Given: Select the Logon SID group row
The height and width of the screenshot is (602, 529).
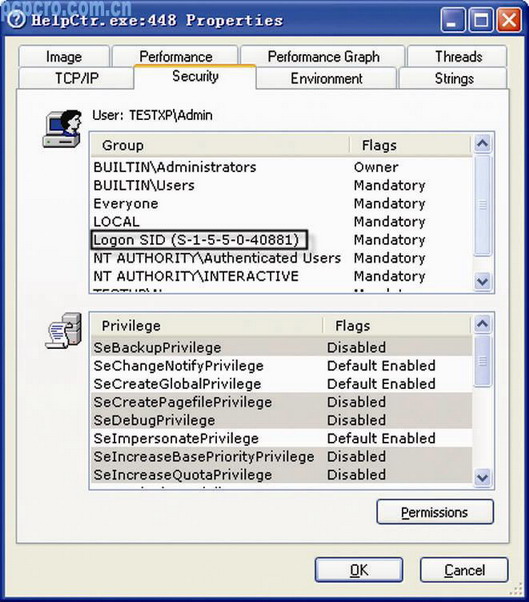Looking at the screenshot, I should (282, 240).
